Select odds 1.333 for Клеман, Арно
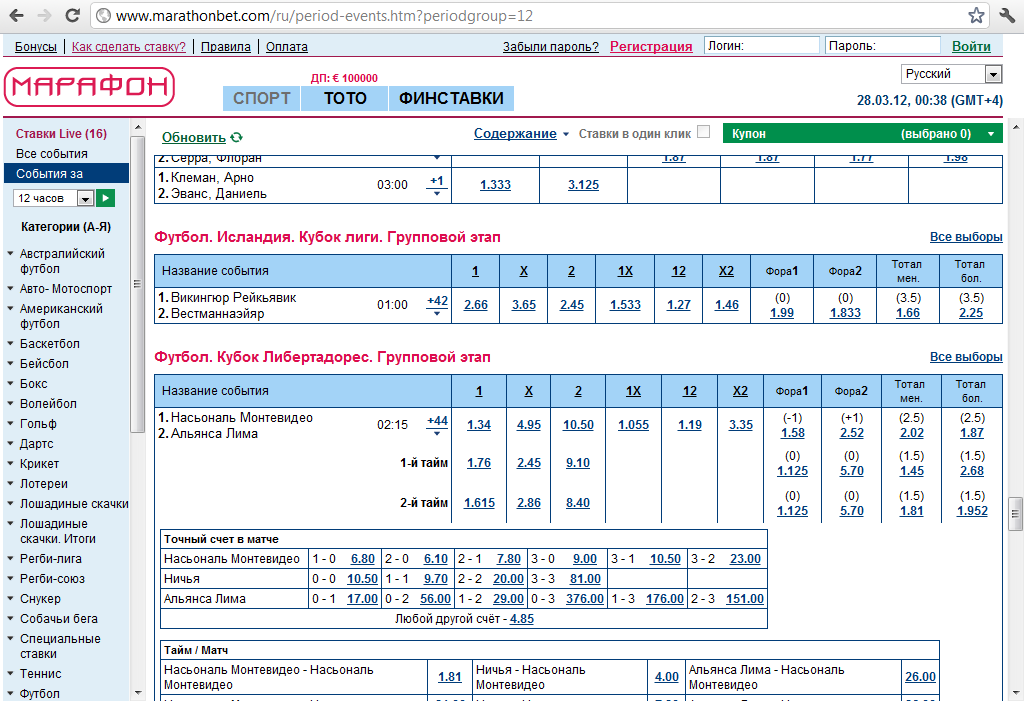The image size is (1024, 701). point(495,185)
